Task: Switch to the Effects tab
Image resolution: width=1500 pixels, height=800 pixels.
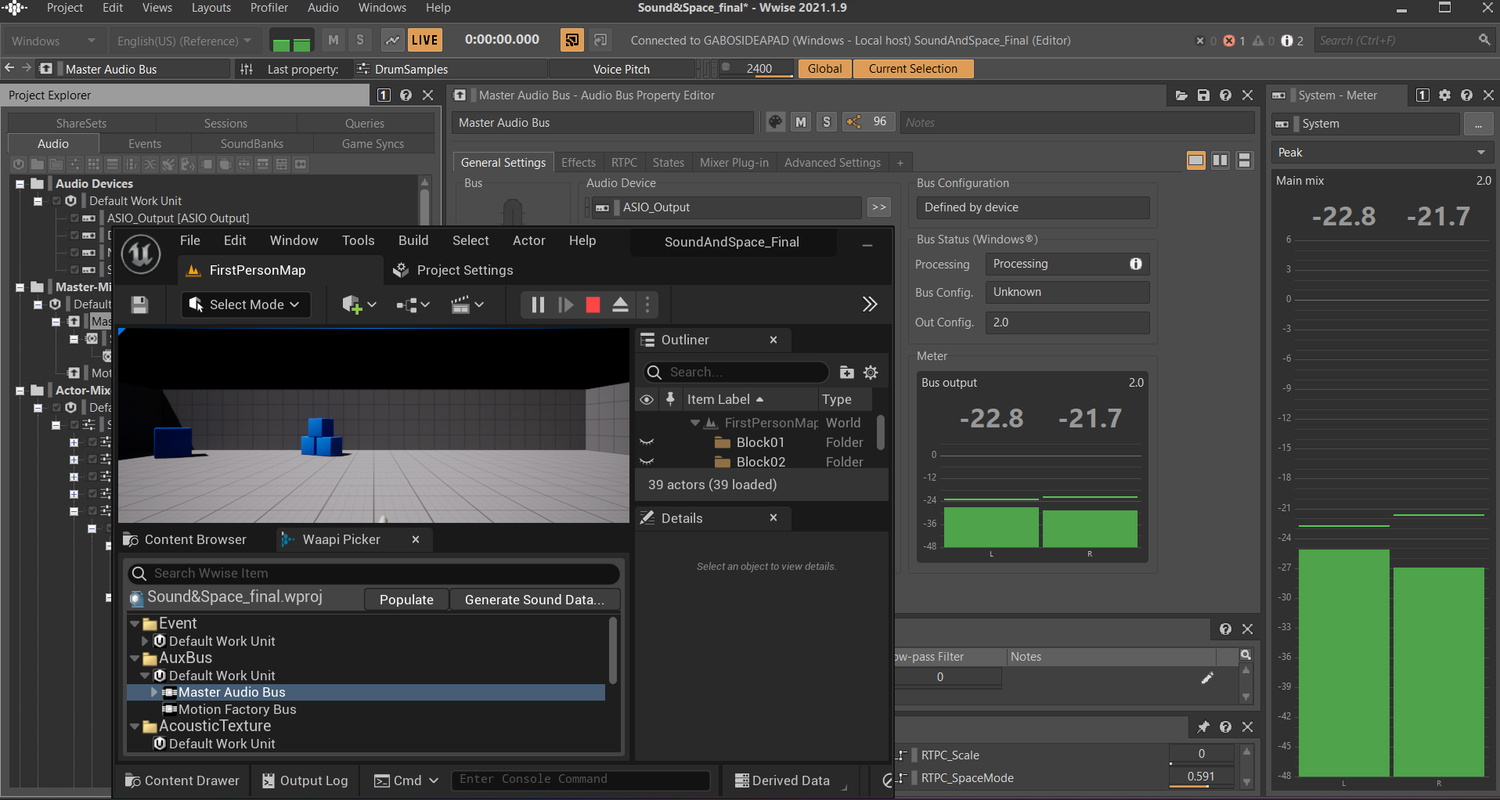Action: (x=578, y=162)
